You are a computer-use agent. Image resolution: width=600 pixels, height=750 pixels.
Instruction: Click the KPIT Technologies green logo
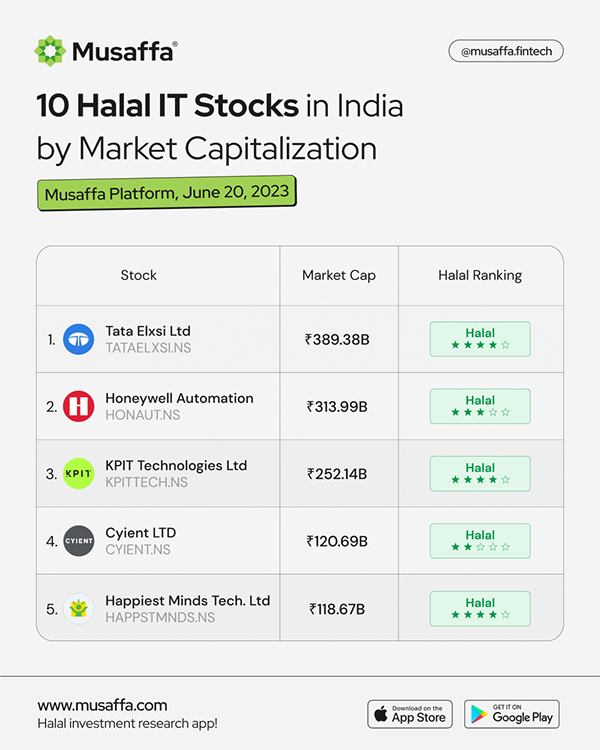[78, 474]
